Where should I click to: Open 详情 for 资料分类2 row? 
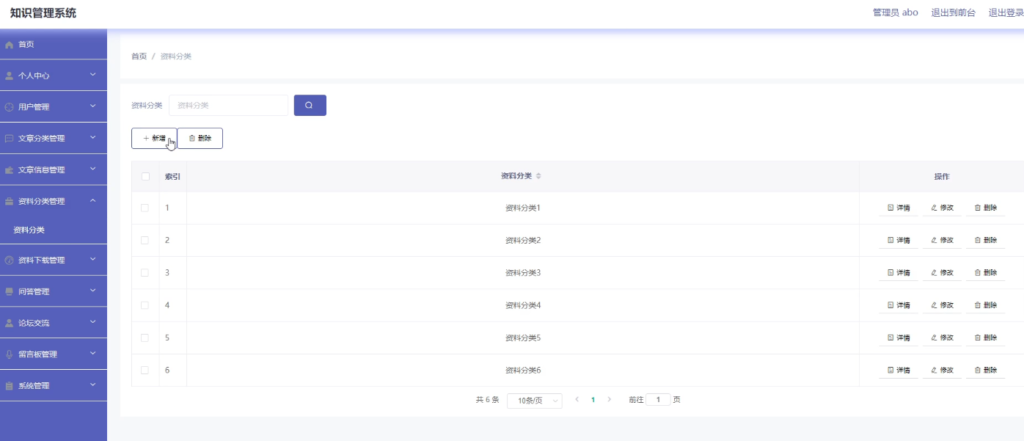coord(899,240)
